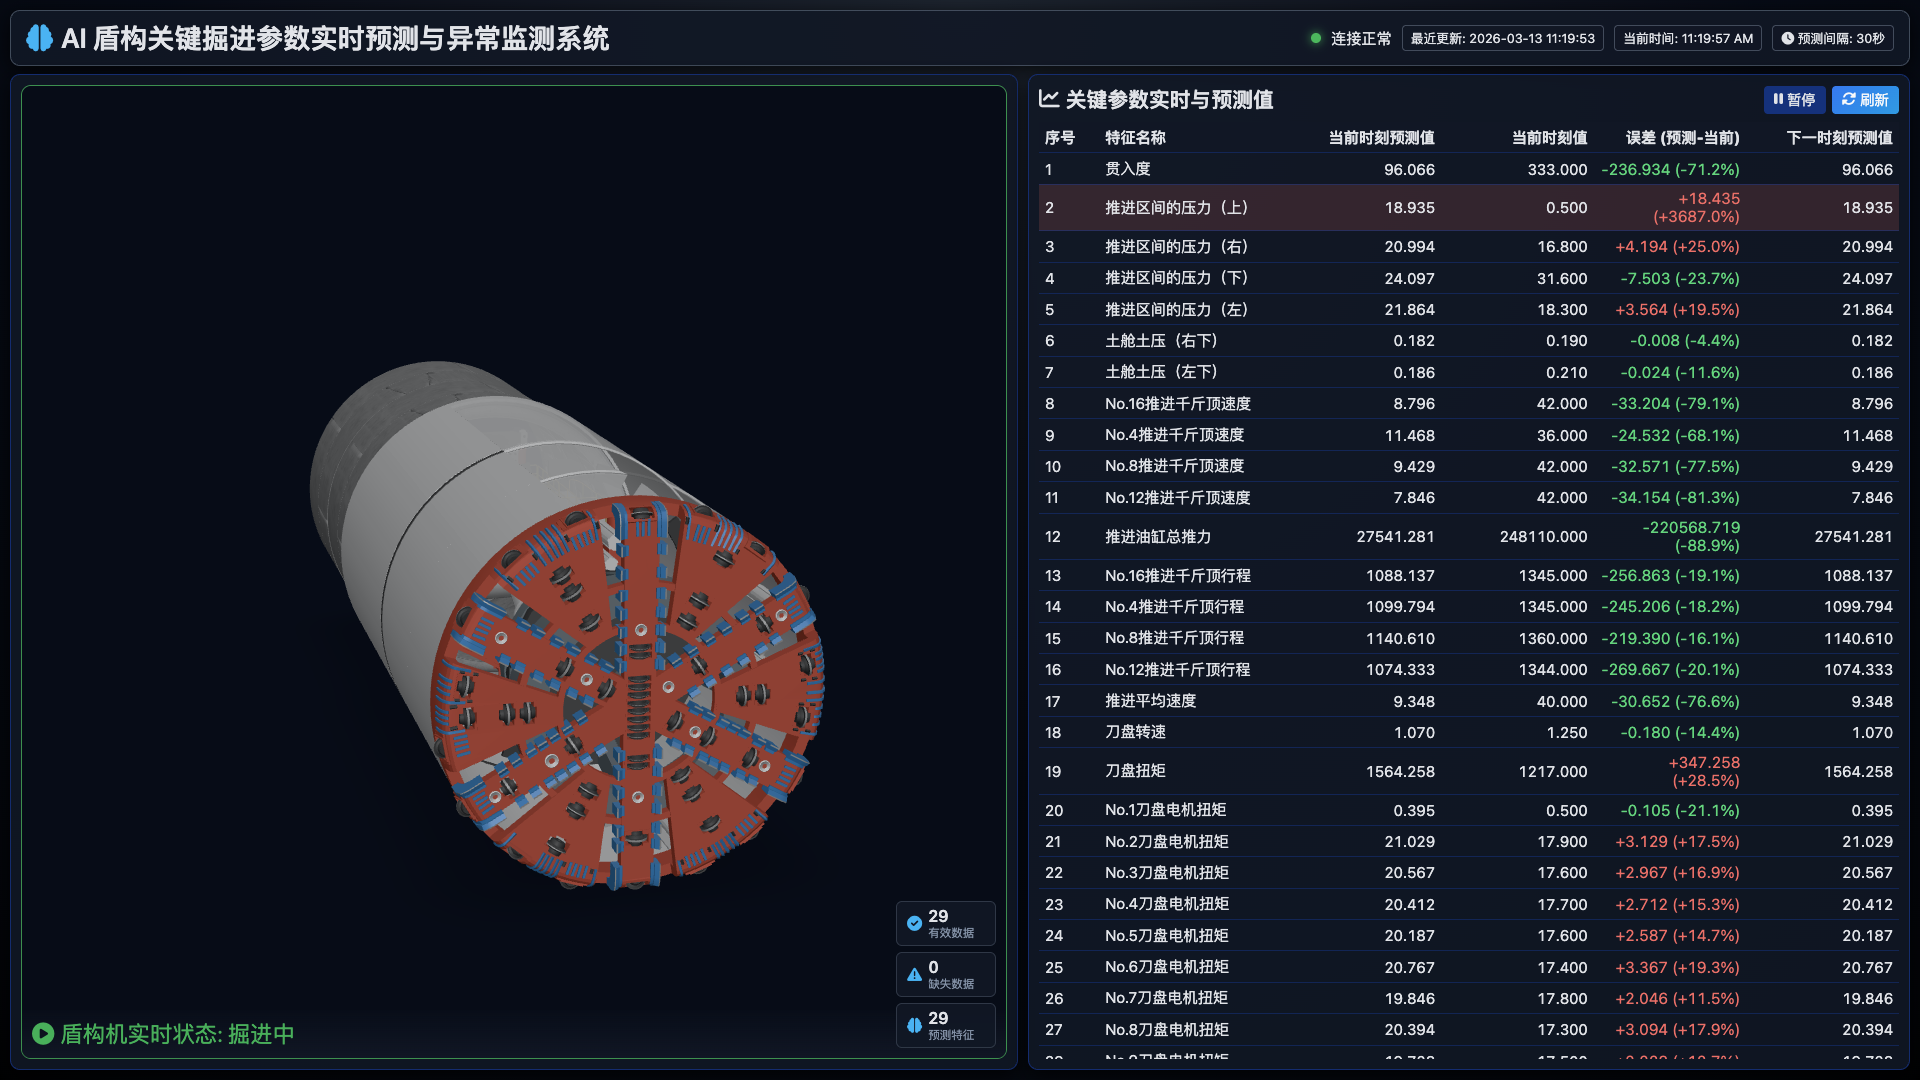The width and height of the screenshot is (1920, 1080).
Task: Click the brain logo icon in header
Action: click(x=39, y=38)
